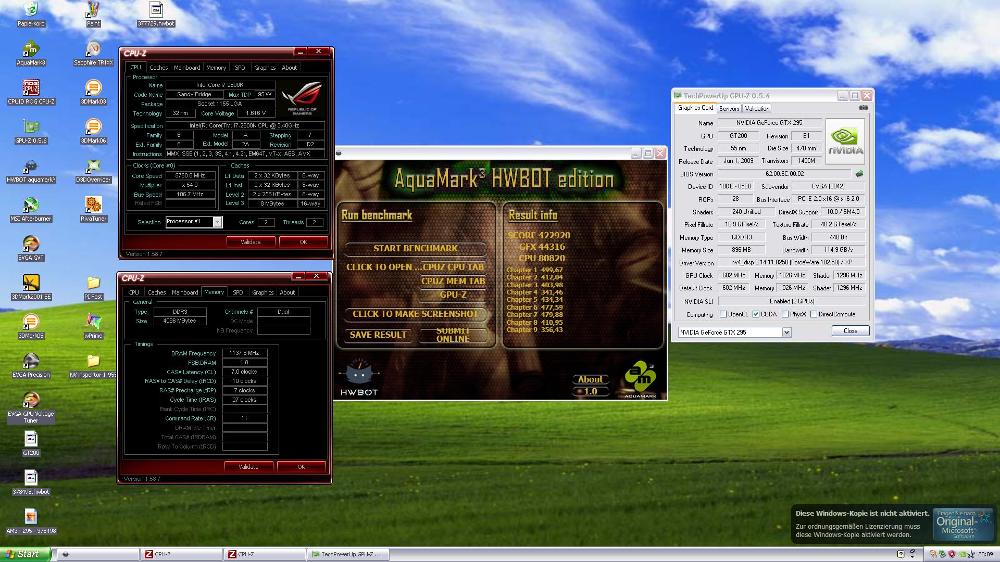Launch the wPrime desktop shortcut
1000x562 pixels.
point(93,325)
